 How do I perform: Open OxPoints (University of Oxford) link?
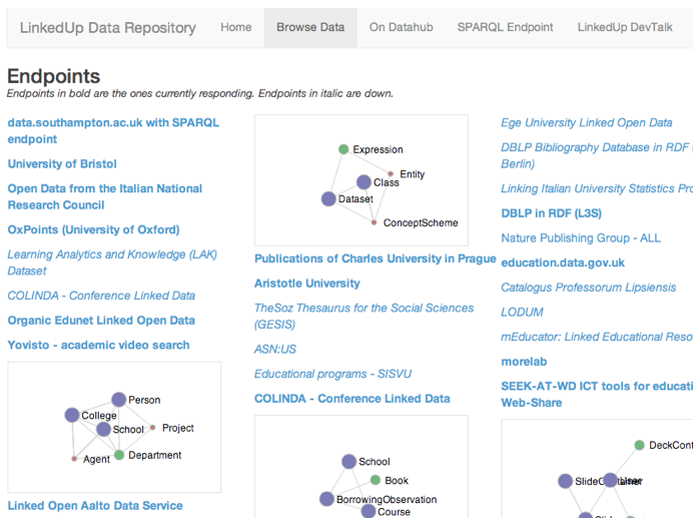pyautogui.click(x=94, y=230)
